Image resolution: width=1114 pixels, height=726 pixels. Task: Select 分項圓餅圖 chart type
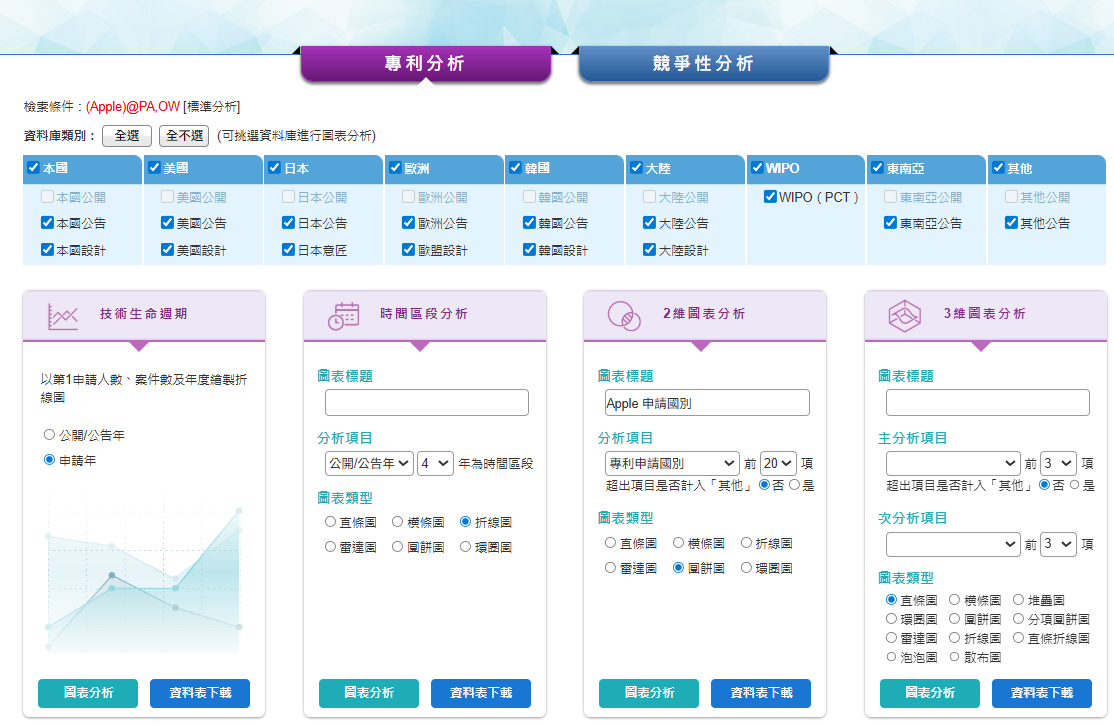coord(1018,619)
